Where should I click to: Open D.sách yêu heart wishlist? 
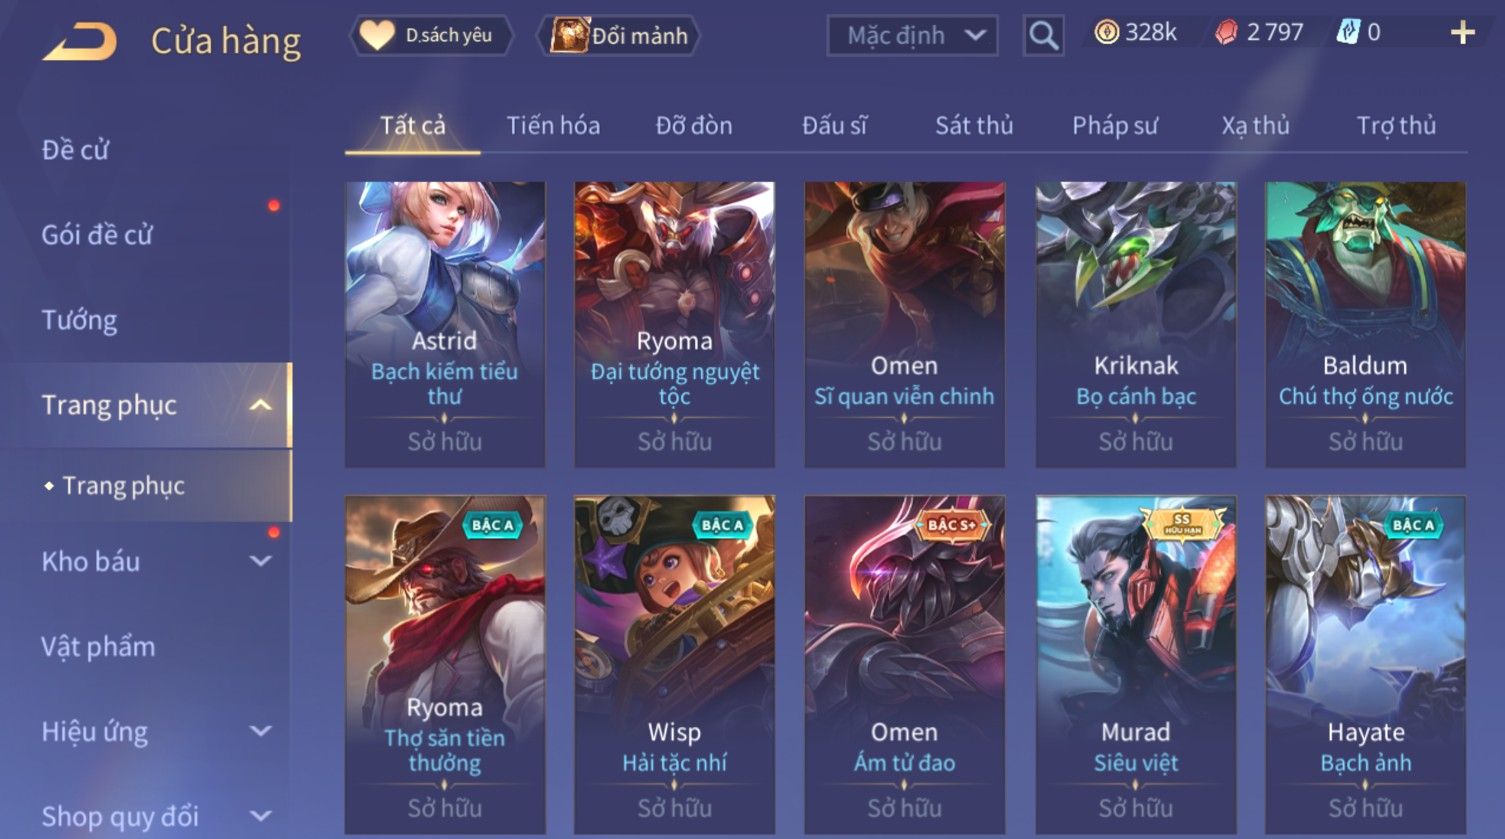coord(431,35)
